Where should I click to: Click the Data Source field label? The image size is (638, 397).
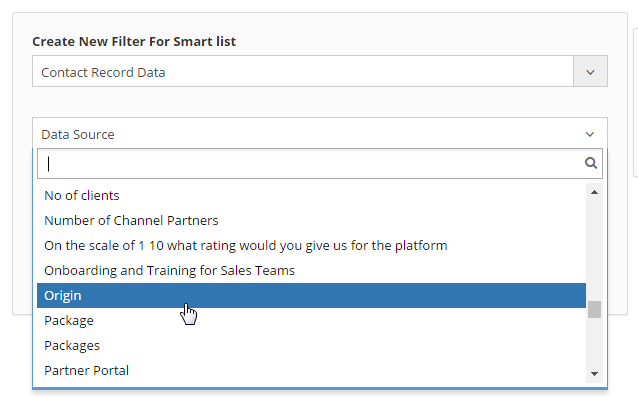78,134
